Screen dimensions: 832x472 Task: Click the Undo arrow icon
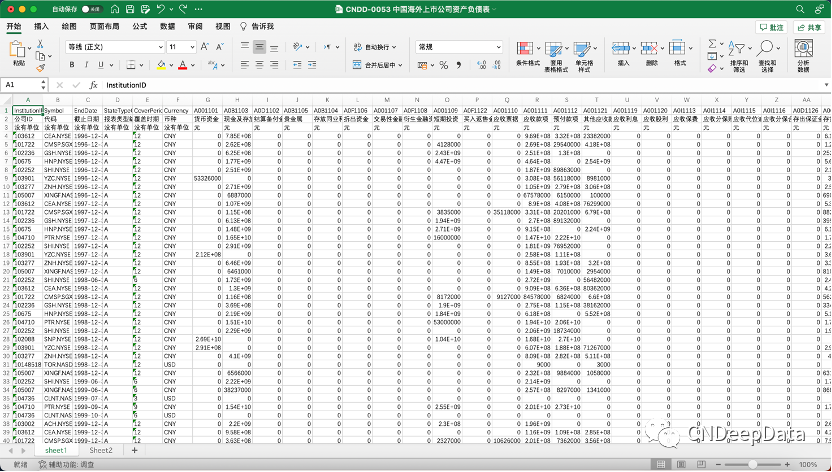(161, 9)
